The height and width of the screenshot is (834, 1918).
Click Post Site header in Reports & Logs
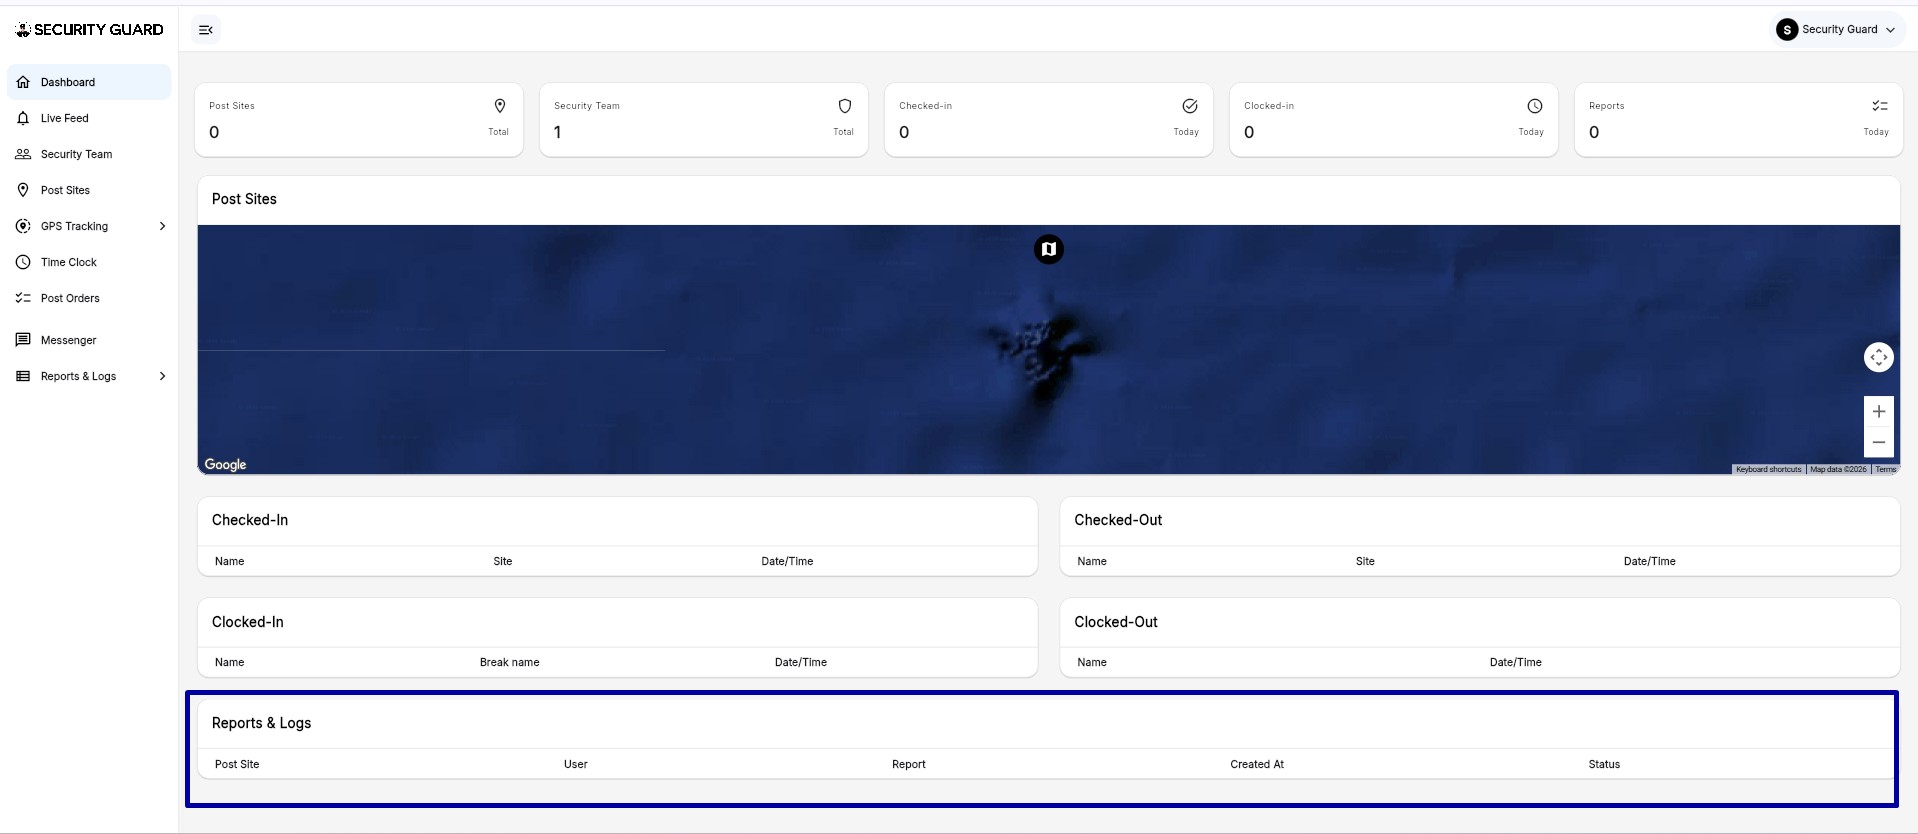tap(237, 764)
